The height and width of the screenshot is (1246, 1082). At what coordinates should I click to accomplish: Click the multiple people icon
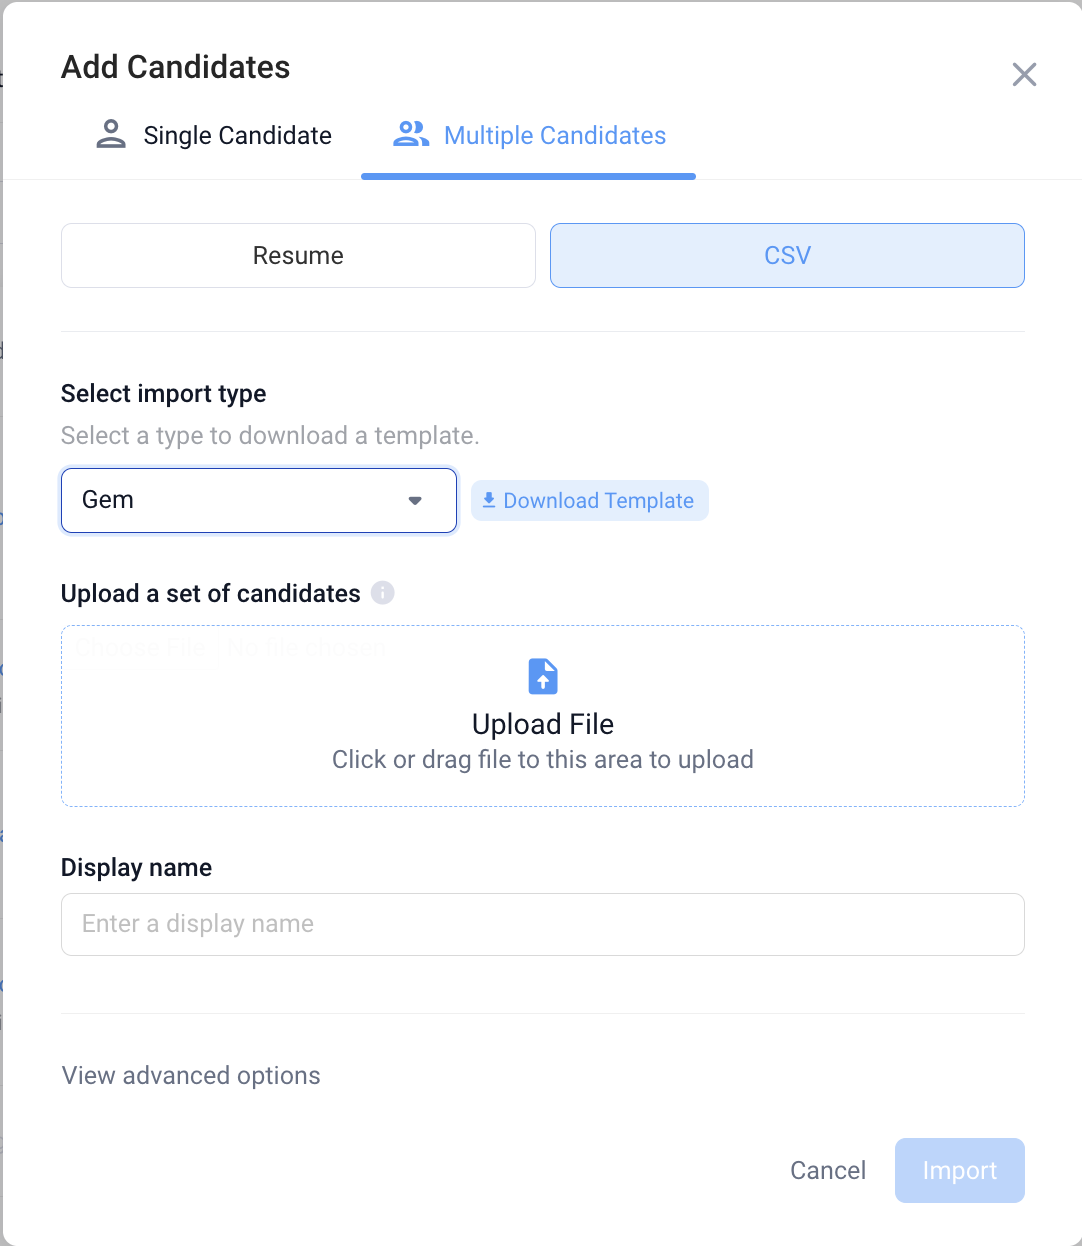click(410, 135)
